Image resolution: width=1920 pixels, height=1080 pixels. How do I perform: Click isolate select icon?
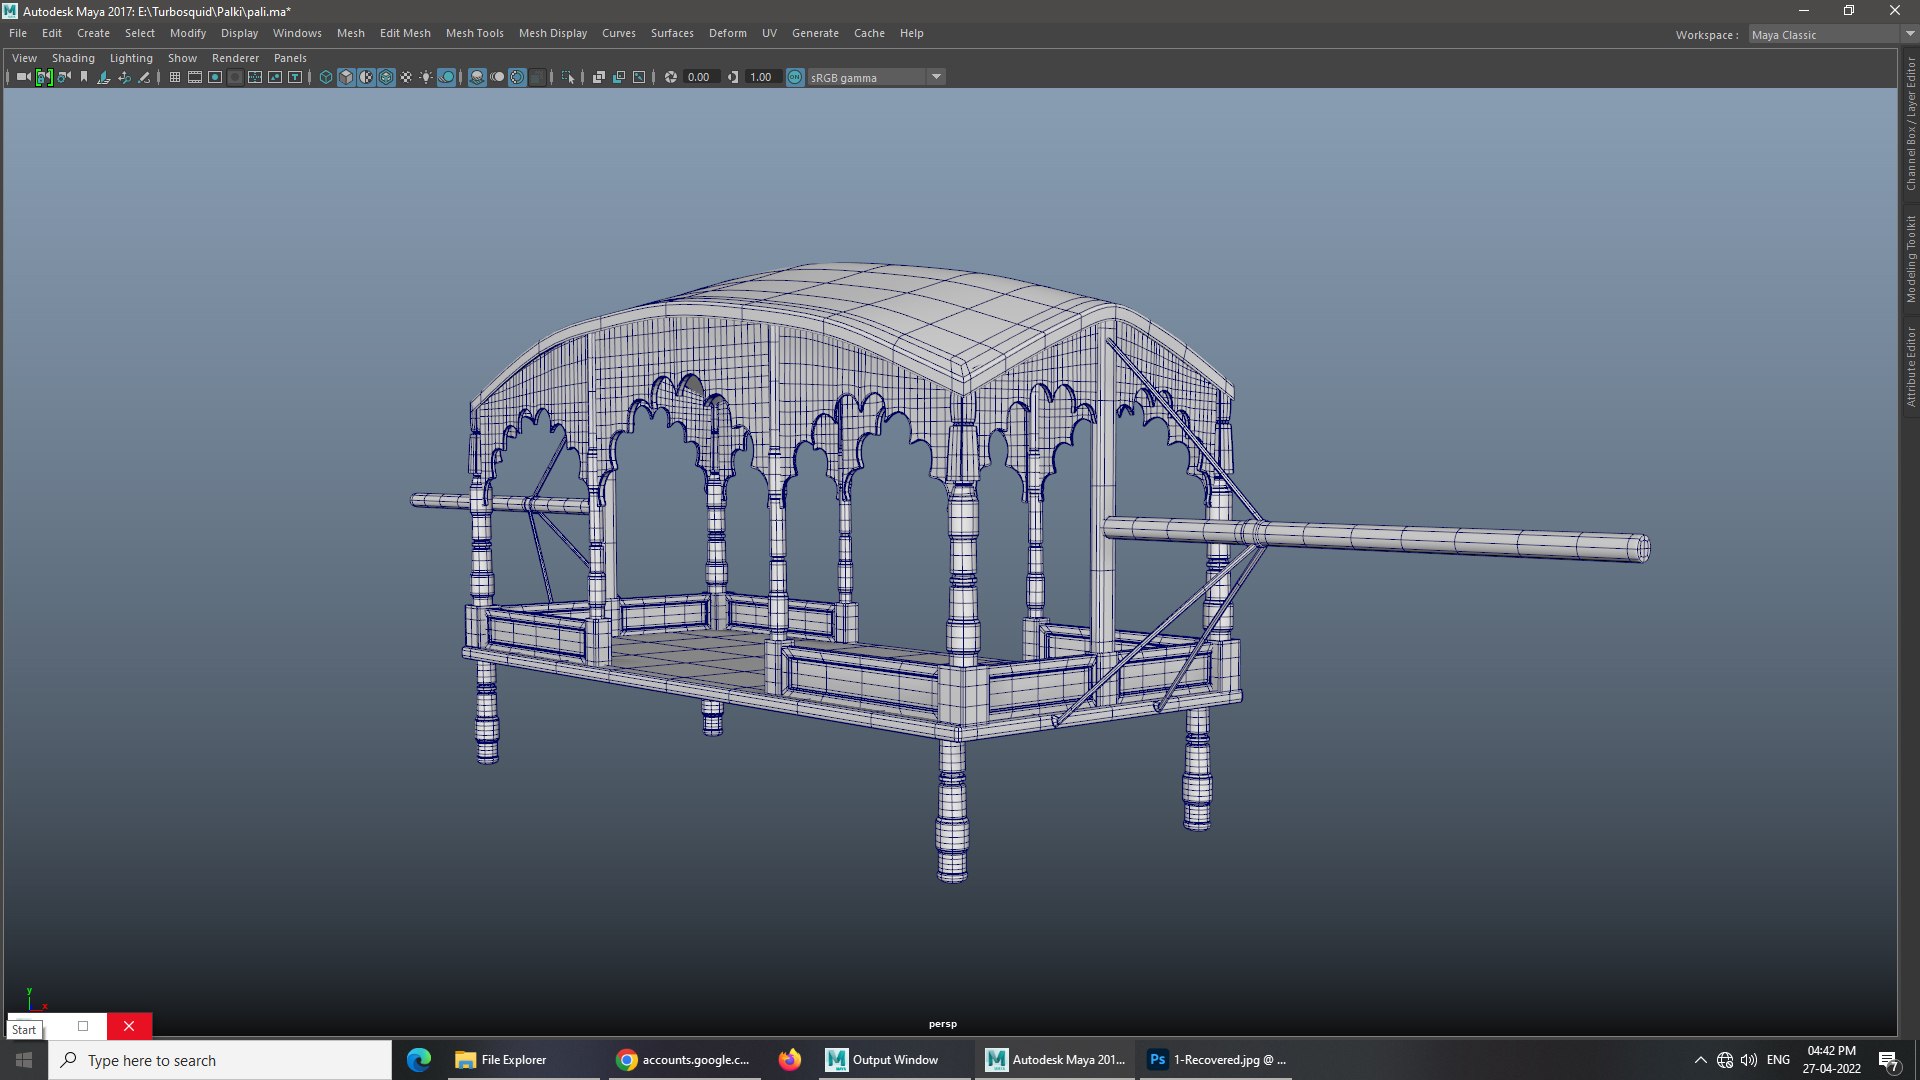click(x=568, y=77)
